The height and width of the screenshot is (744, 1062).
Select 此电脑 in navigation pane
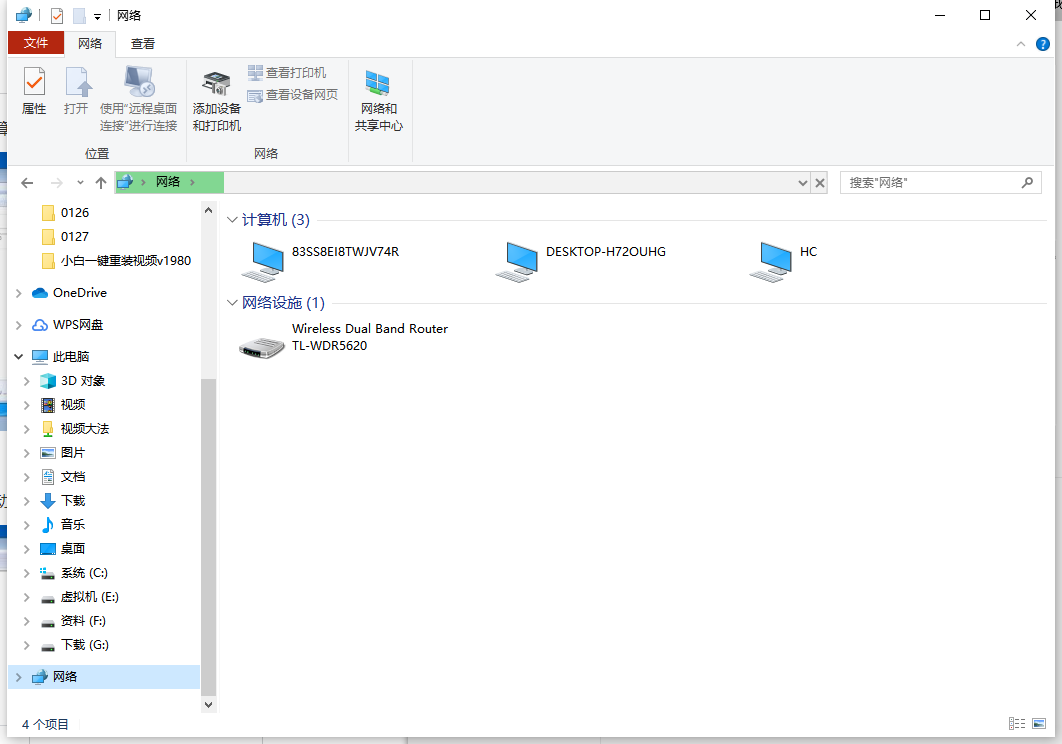tap(71, 356)
